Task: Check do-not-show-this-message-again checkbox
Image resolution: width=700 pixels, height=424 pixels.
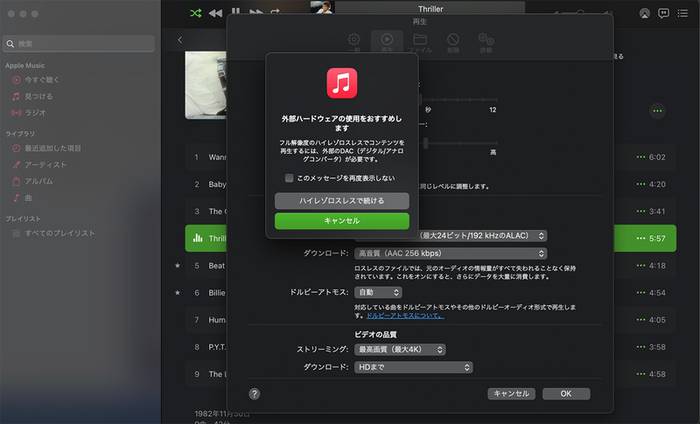Action: pos(289,178)
